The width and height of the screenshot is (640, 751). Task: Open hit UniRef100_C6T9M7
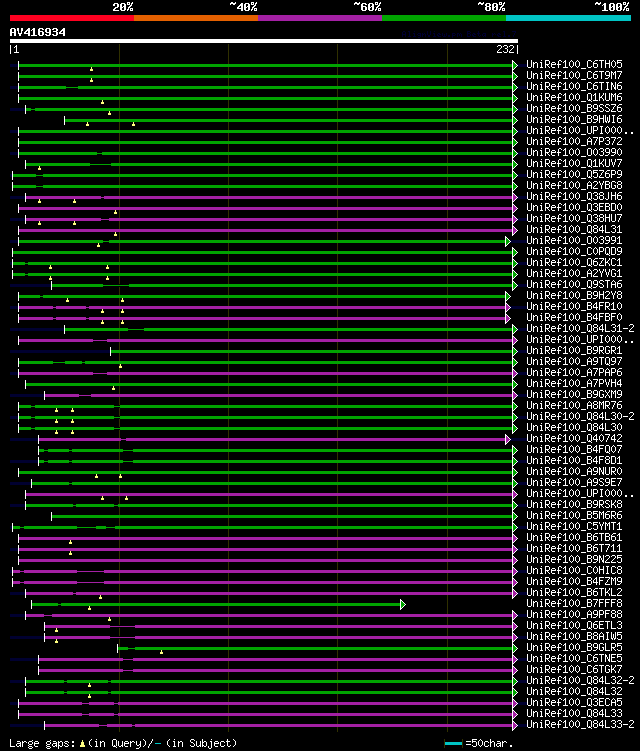tap(574, 75)
